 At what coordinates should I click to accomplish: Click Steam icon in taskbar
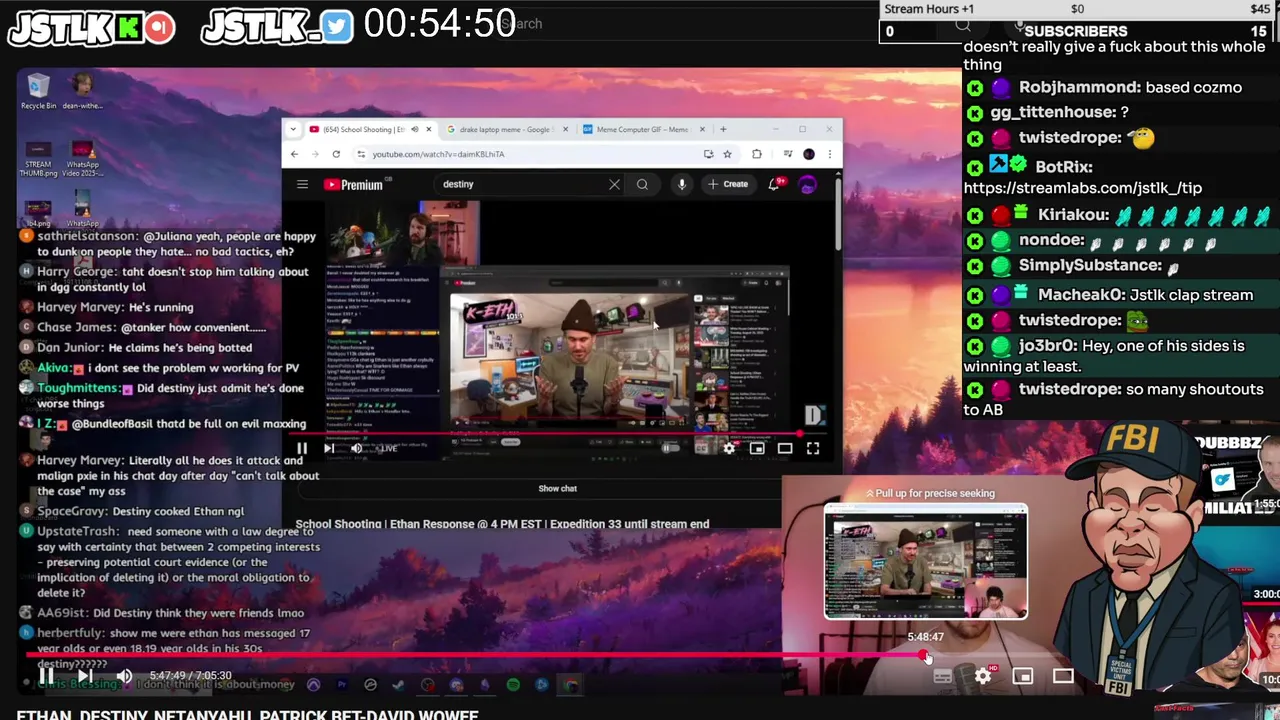pyautogui.click(x=398, y=685)
